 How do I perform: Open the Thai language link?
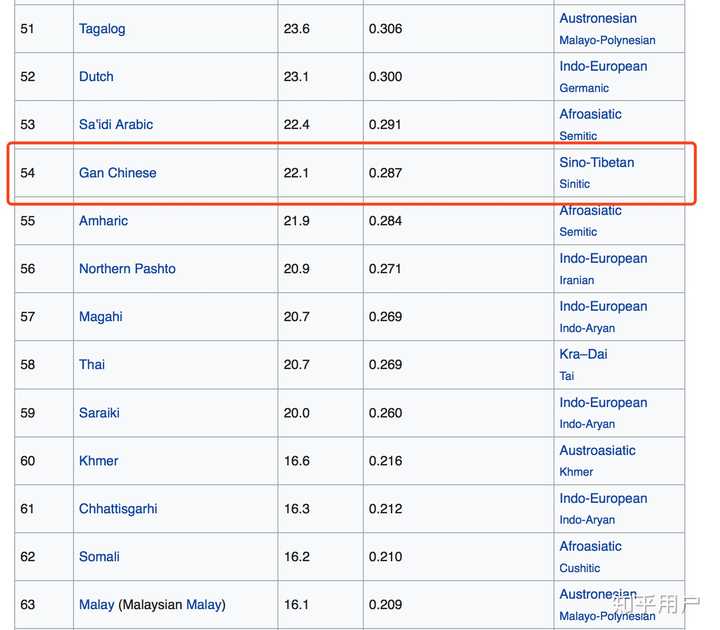click(x=92, y=365)
